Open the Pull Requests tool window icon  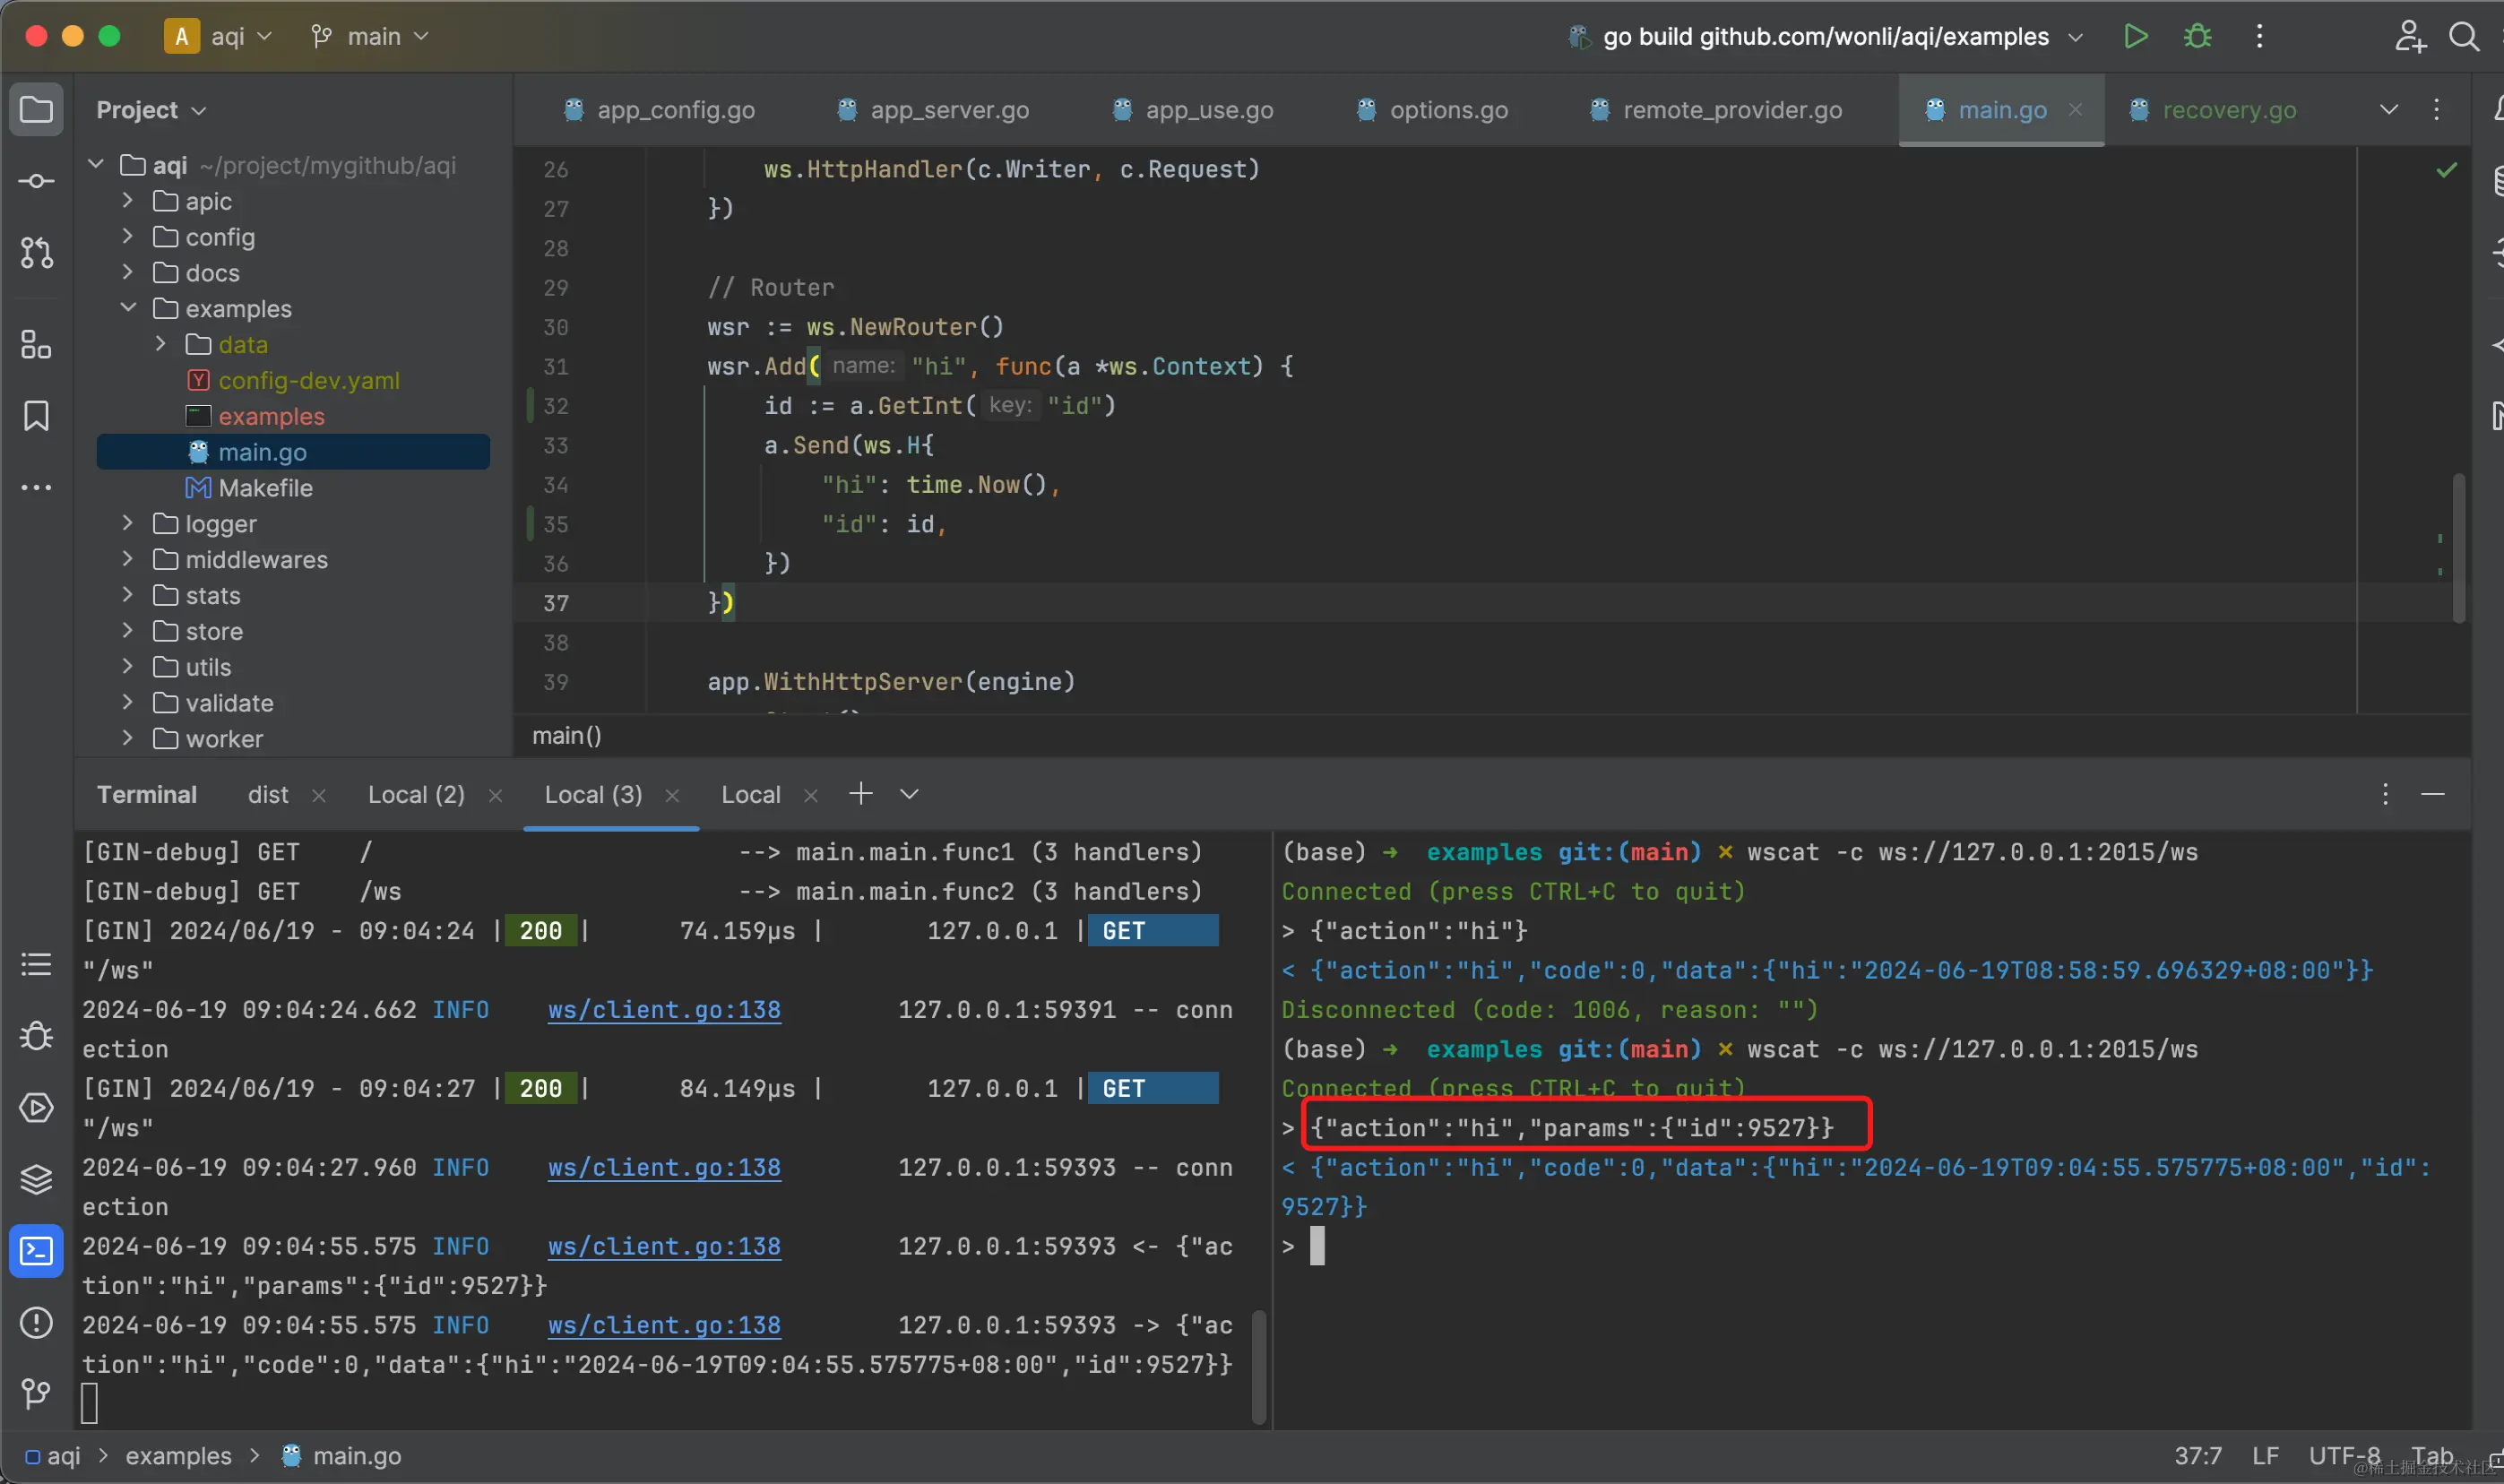tap(37, 253)
